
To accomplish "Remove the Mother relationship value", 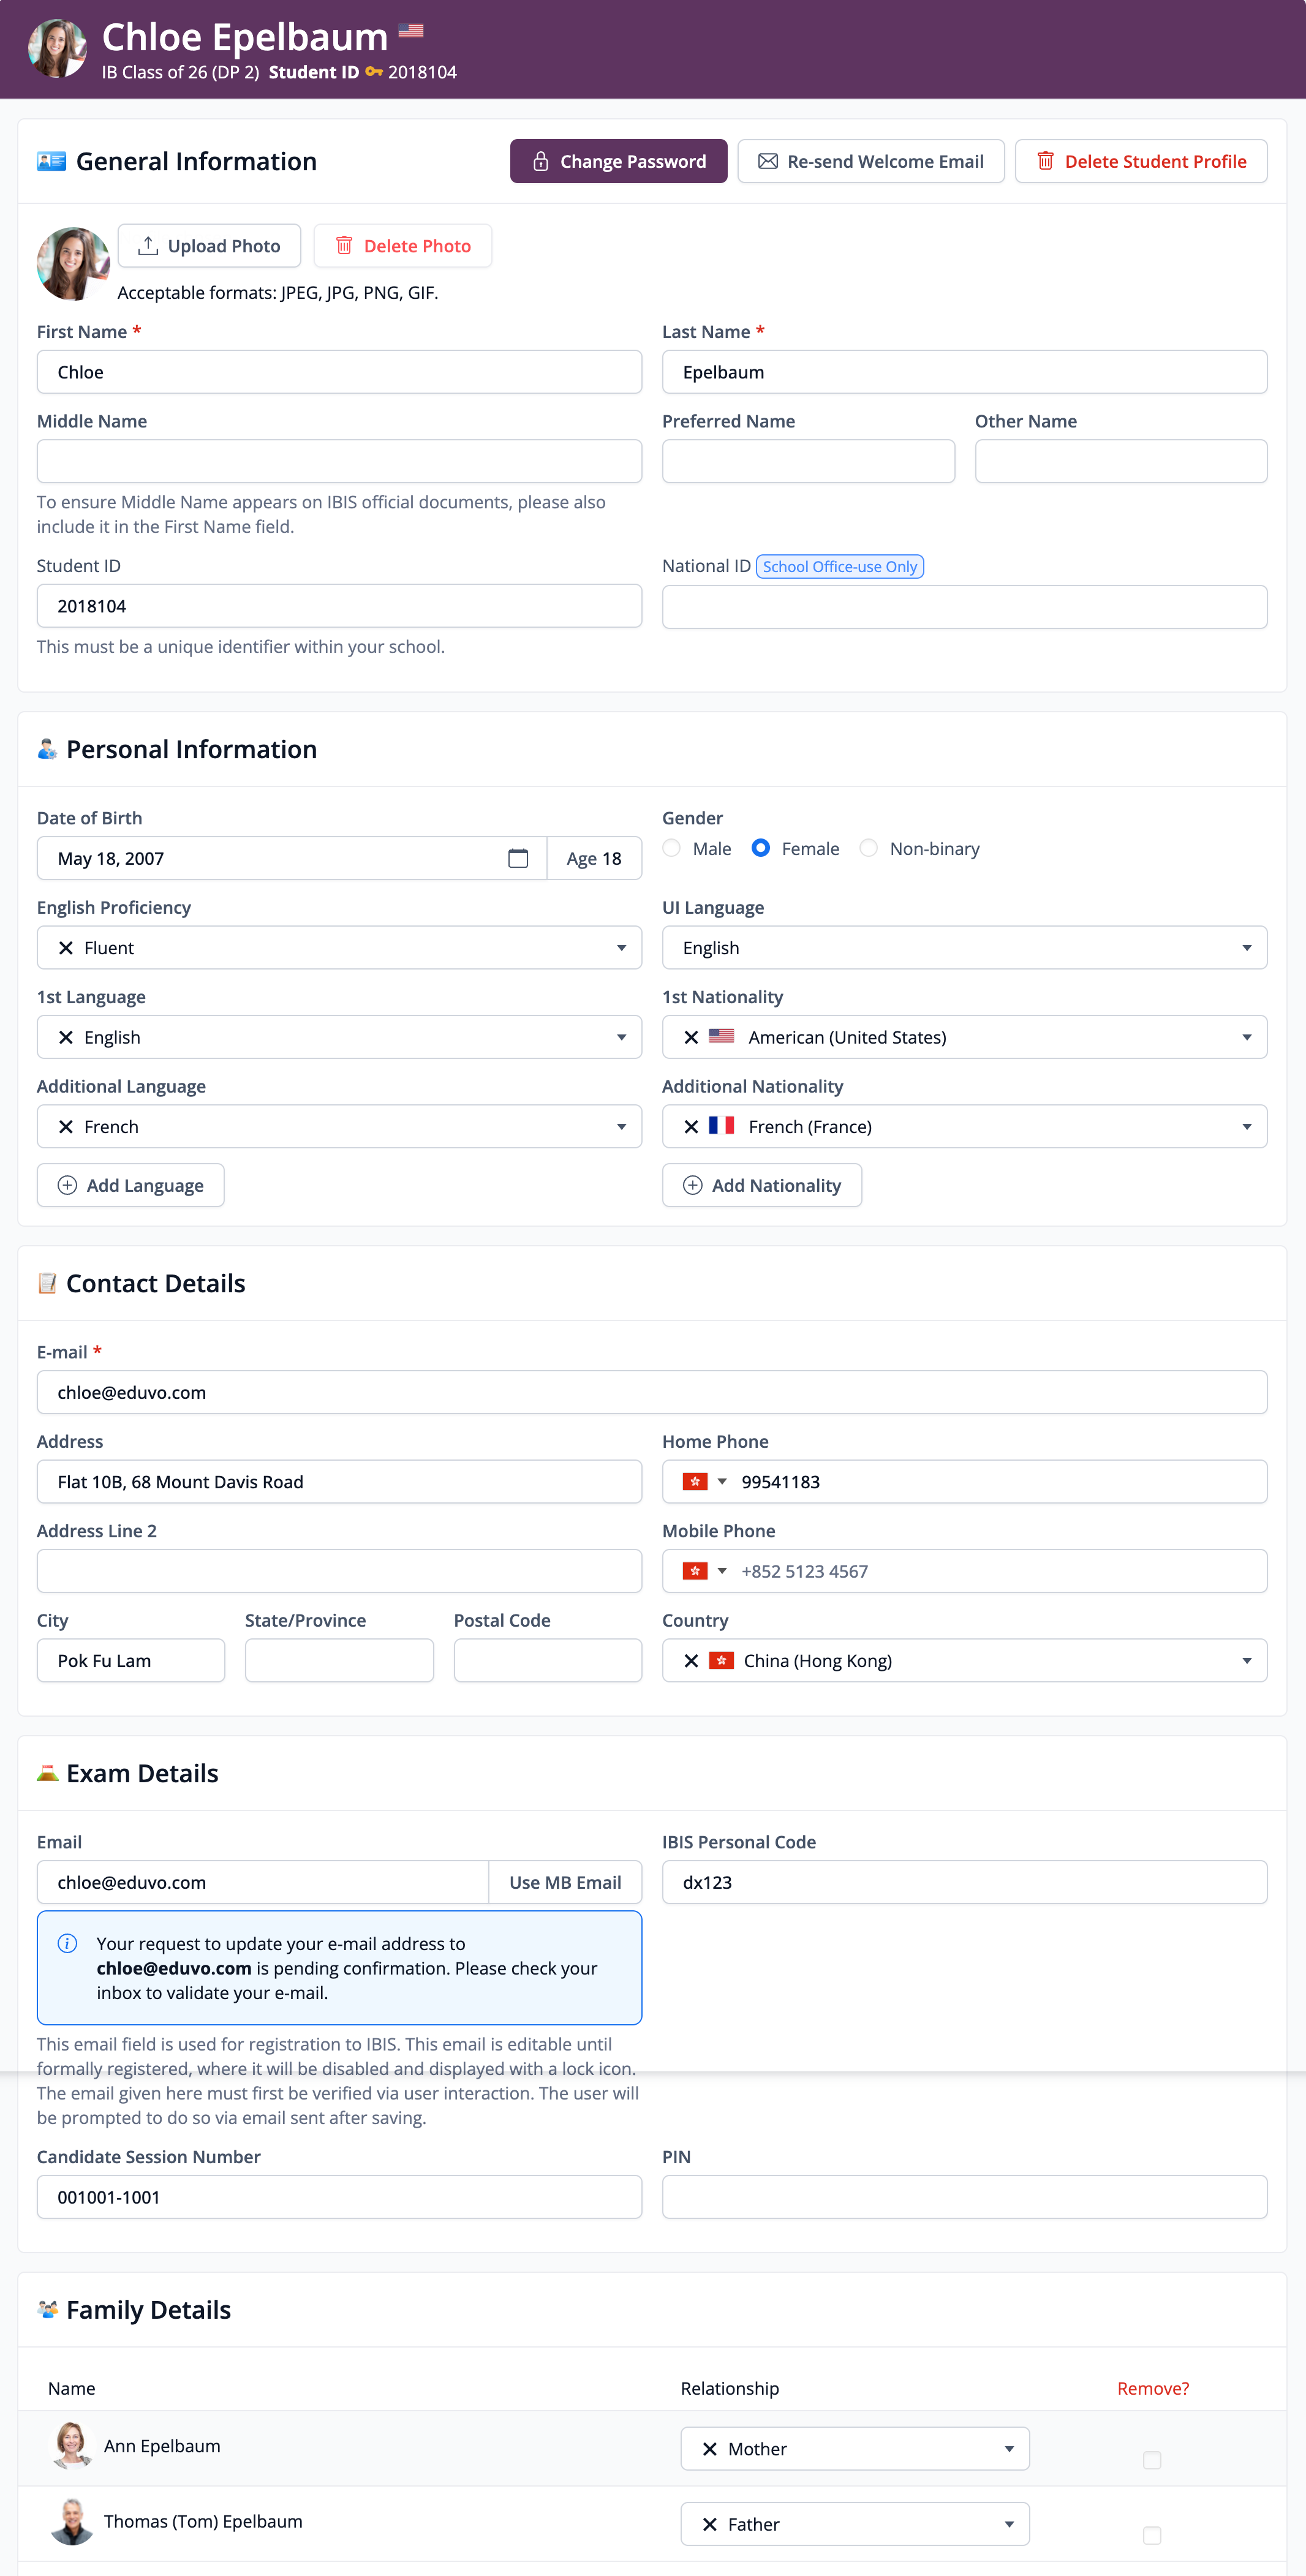I will 710,2448.
